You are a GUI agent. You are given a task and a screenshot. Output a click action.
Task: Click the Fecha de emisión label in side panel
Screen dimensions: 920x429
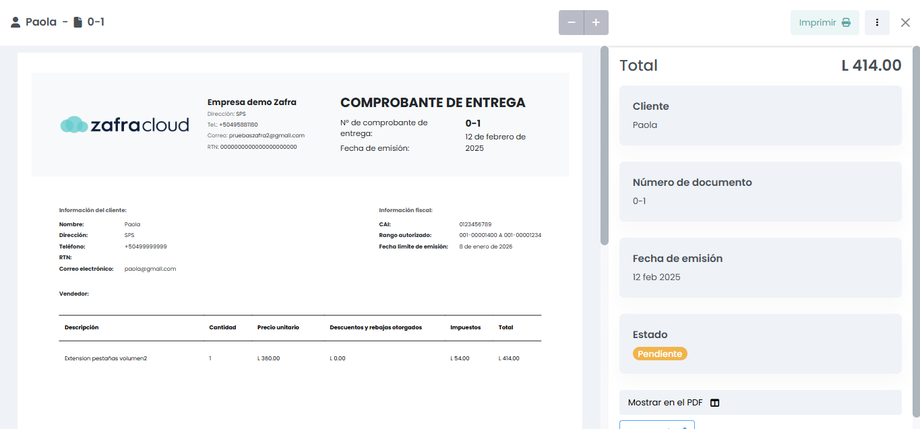click(x=678, y=258)
